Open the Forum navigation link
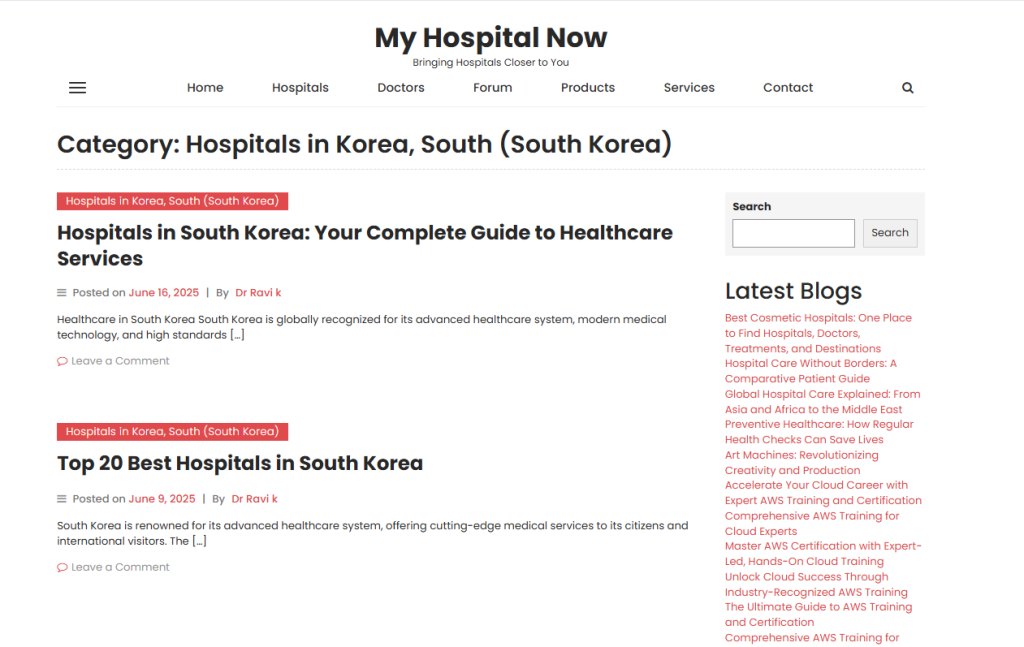The height and width of the screenshot is (647, 1024). 492,88
